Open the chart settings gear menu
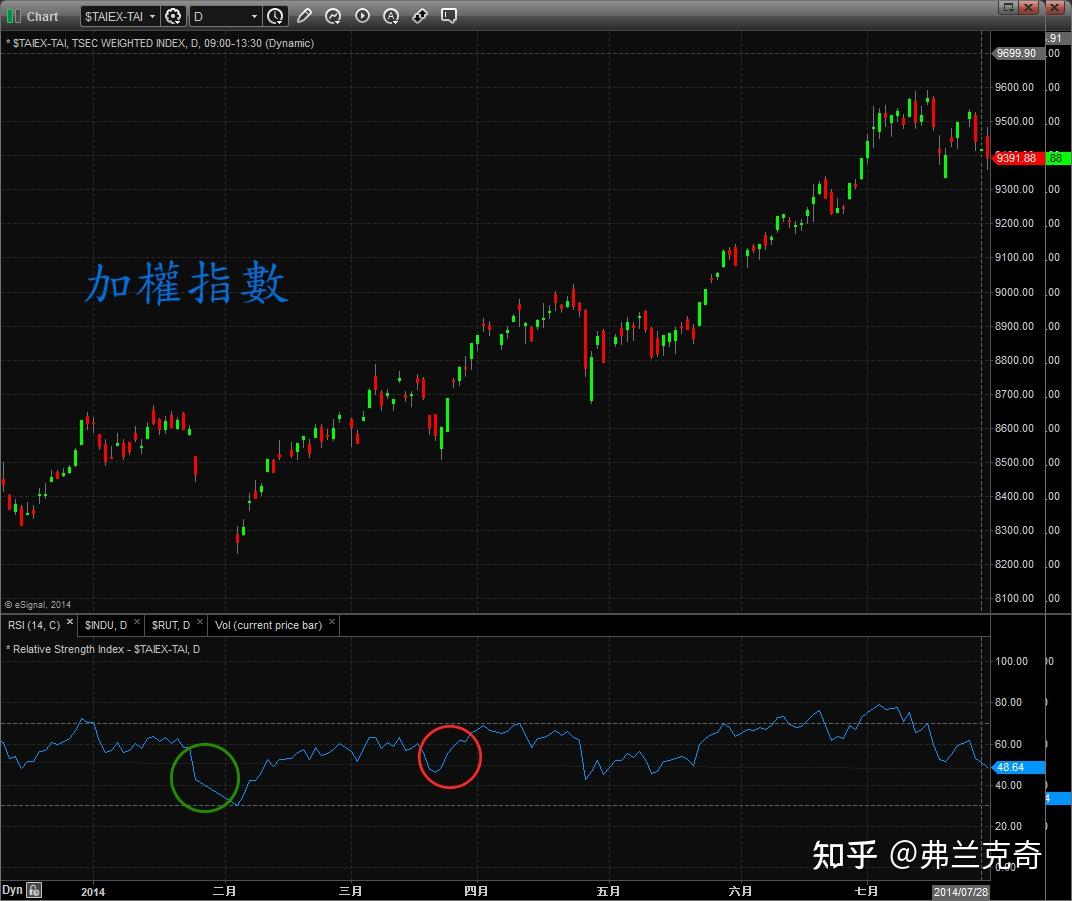 coord(174,16)
